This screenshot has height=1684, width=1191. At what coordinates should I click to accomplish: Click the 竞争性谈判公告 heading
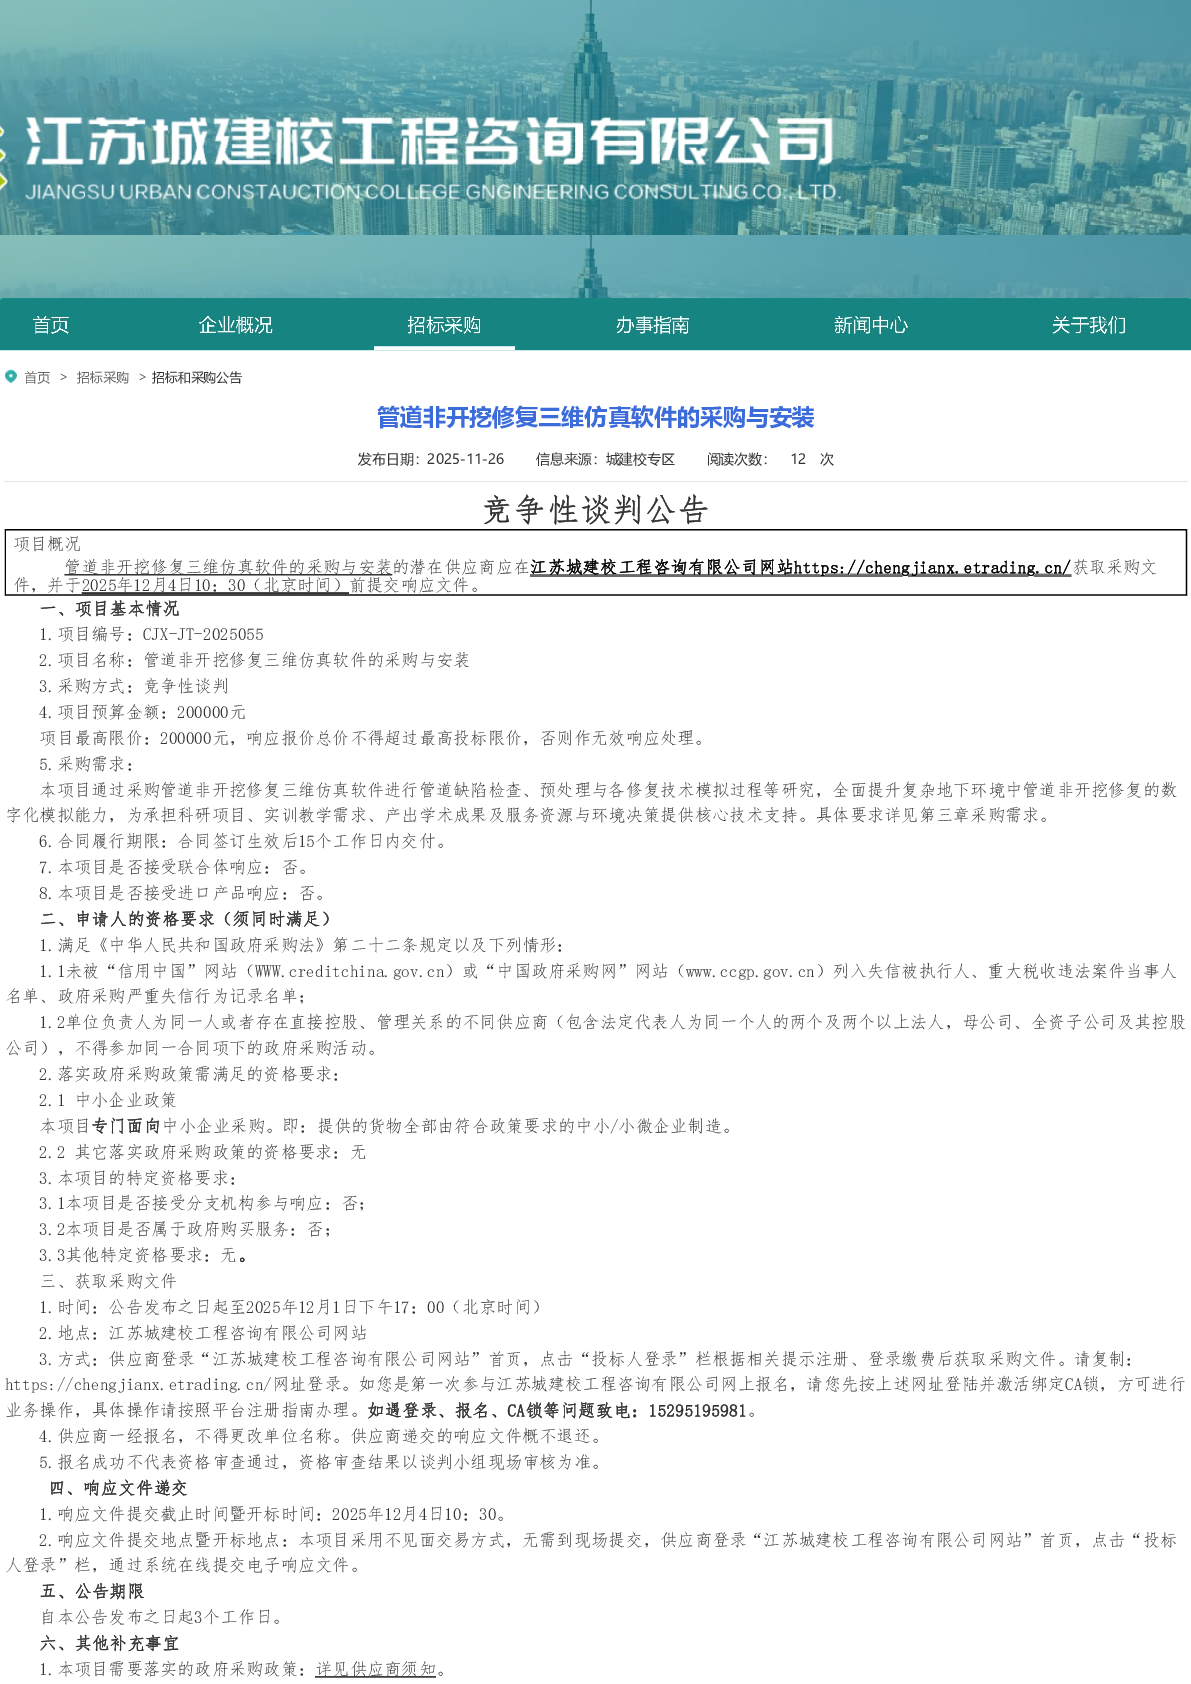[595, 510]
